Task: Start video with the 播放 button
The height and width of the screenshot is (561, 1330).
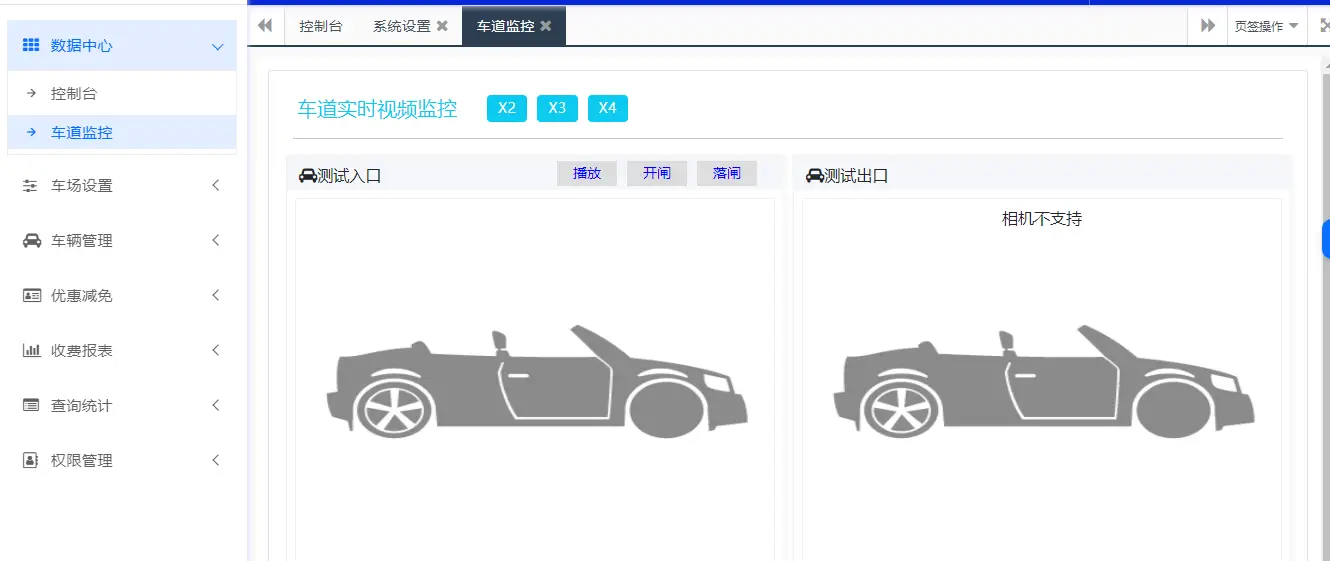Action: click(587, 174)
